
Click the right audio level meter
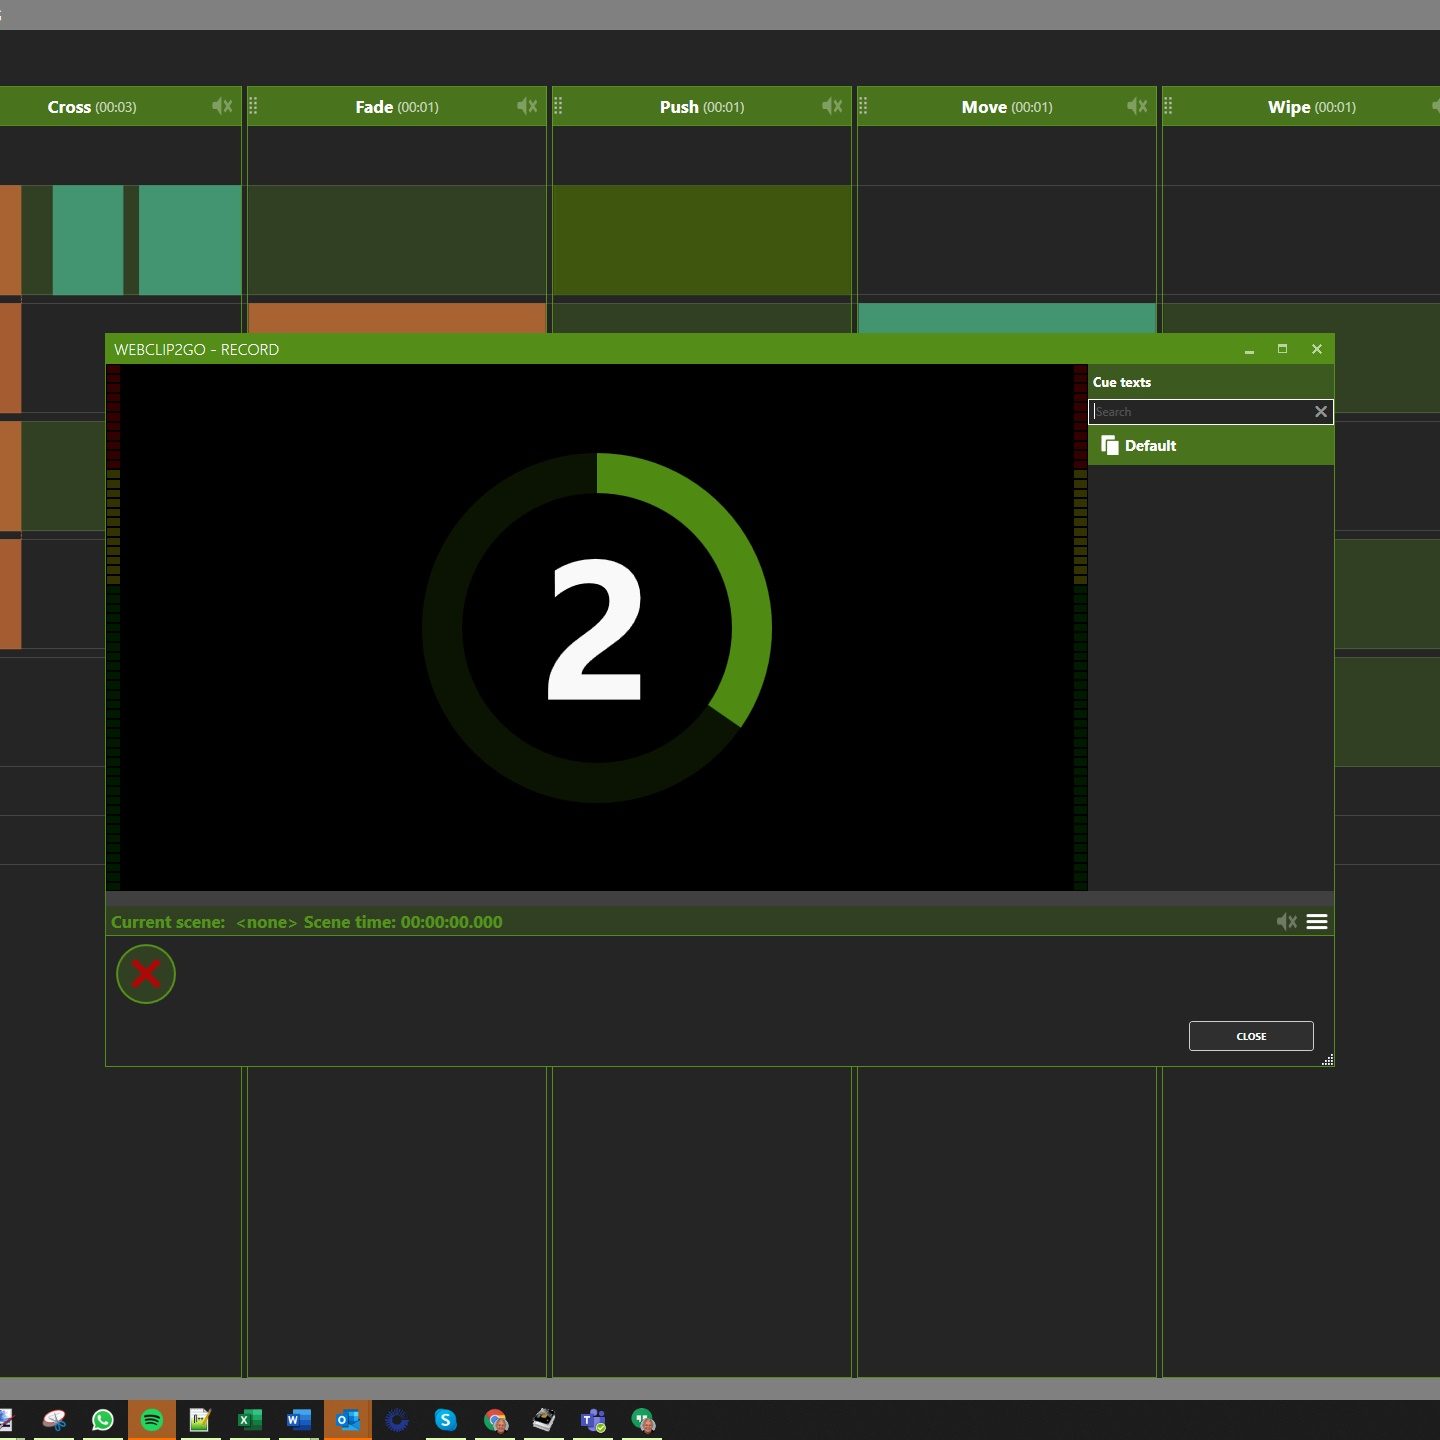tap(1080, 627)
